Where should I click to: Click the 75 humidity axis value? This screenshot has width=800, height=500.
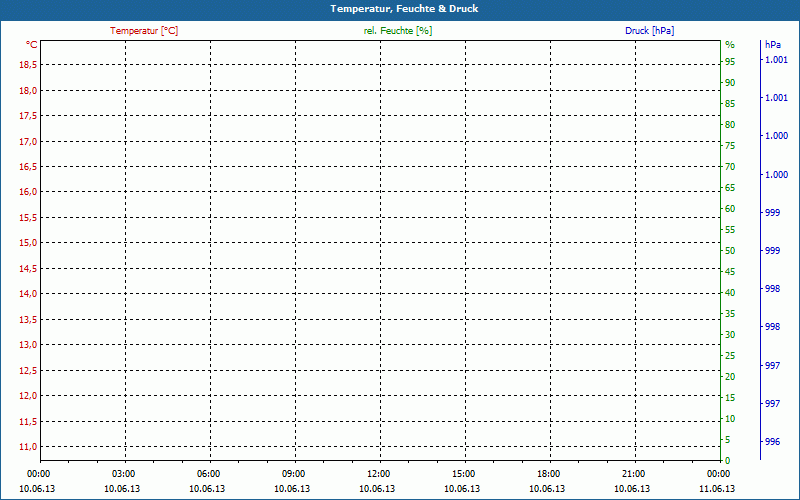pos(730,146)
